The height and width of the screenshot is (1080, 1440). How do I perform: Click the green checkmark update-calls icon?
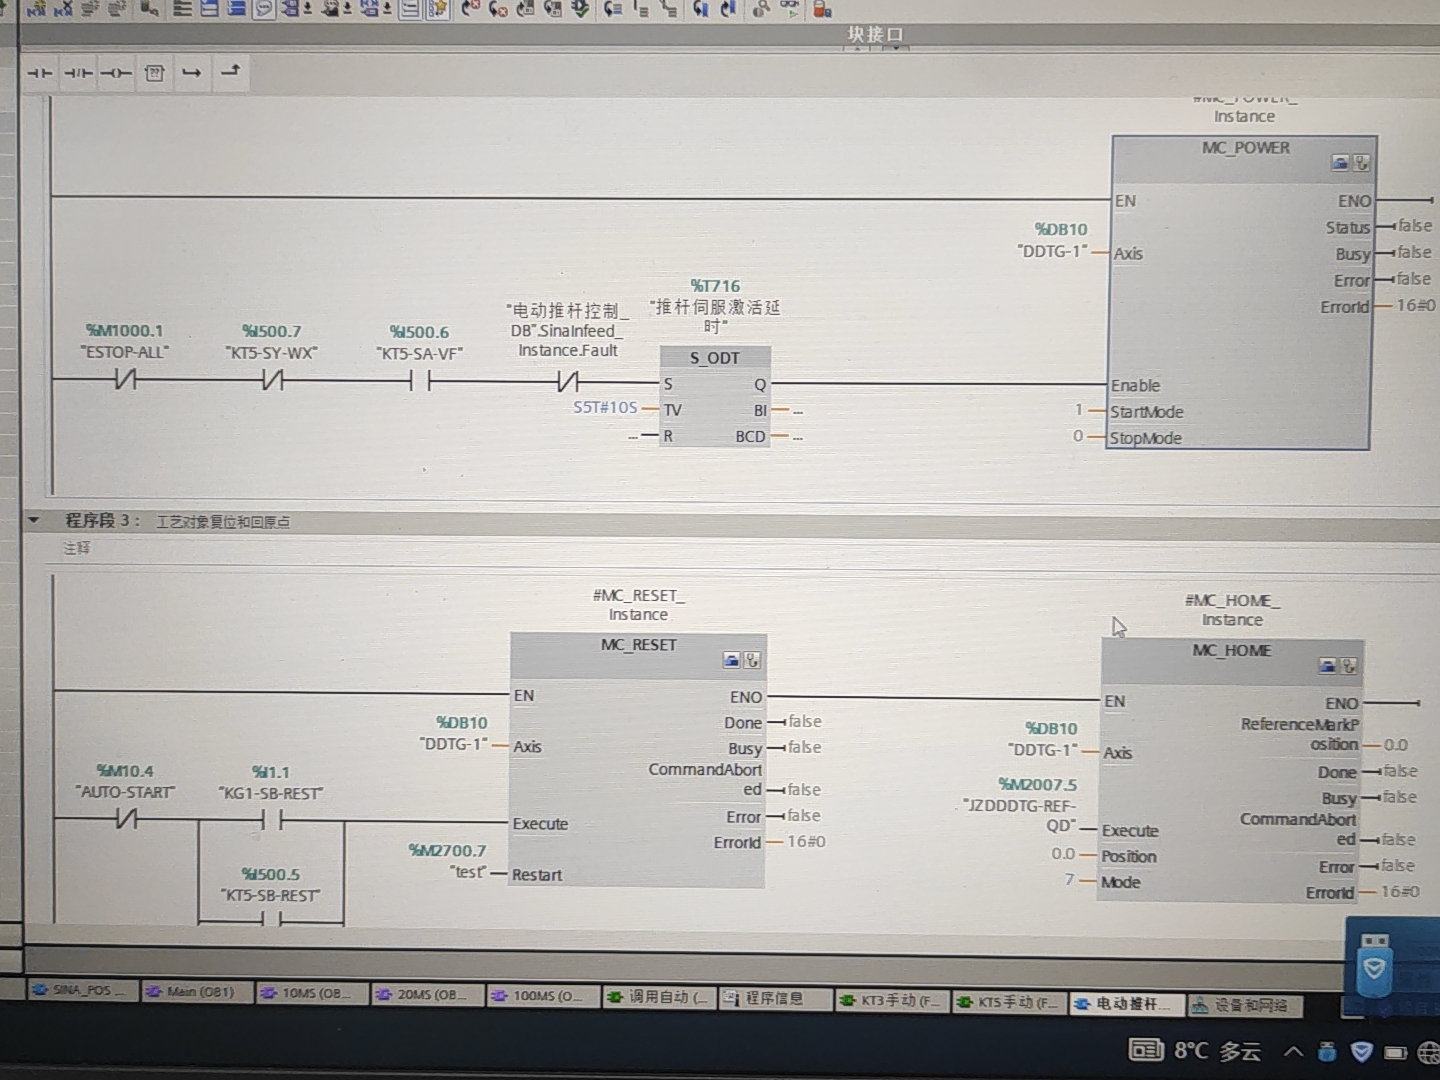click(580, 9)
